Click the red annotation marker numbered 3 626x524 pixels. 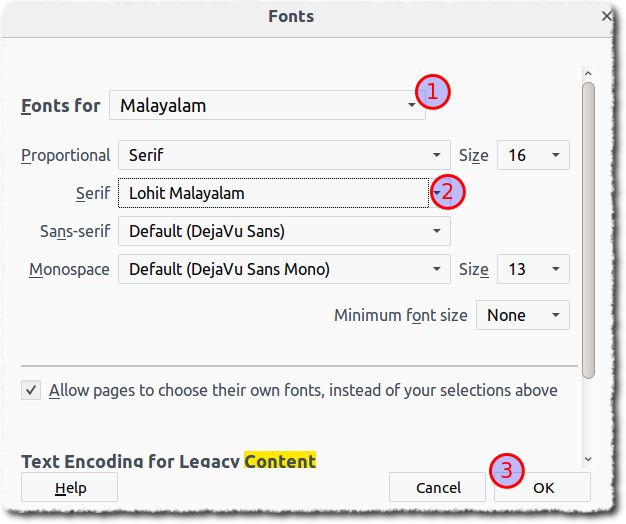(x=509, y=470)
